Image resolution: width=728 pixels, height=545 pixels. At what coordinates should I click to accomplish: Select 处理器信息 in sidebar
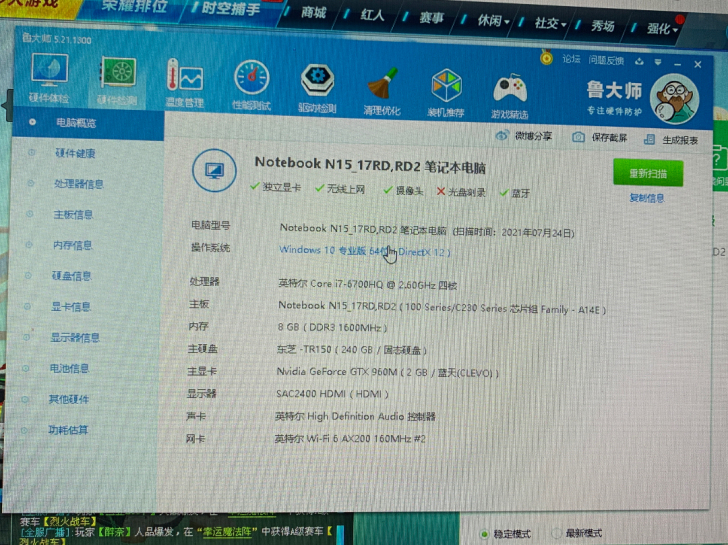pyautogui.click(x=79, y=184)
